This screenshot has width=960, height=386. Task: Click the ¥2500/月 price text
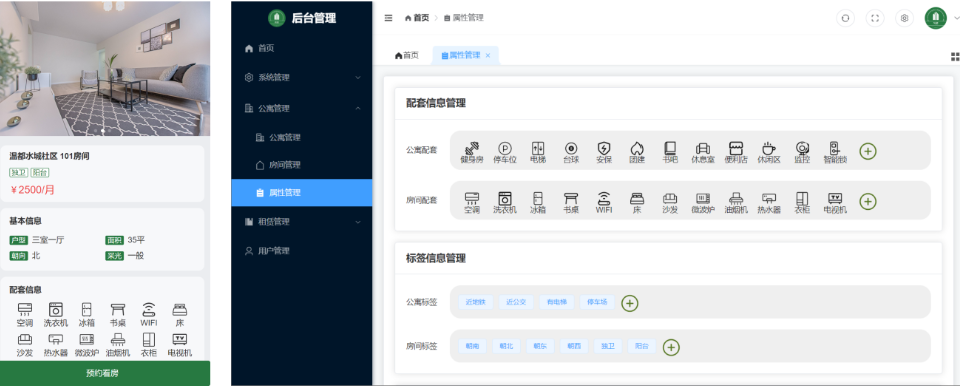(32, 190)
